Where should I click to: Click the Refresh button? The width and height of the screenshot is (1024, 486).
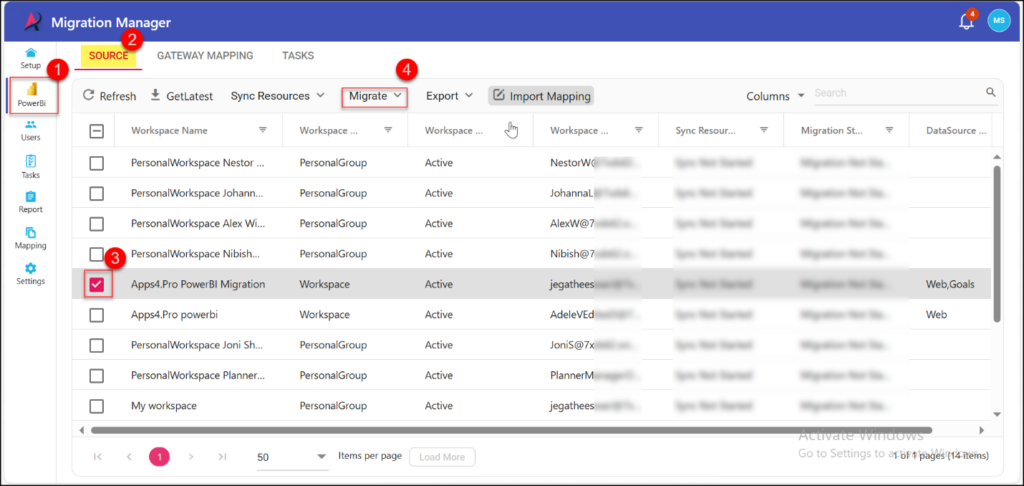pos(109,95)
